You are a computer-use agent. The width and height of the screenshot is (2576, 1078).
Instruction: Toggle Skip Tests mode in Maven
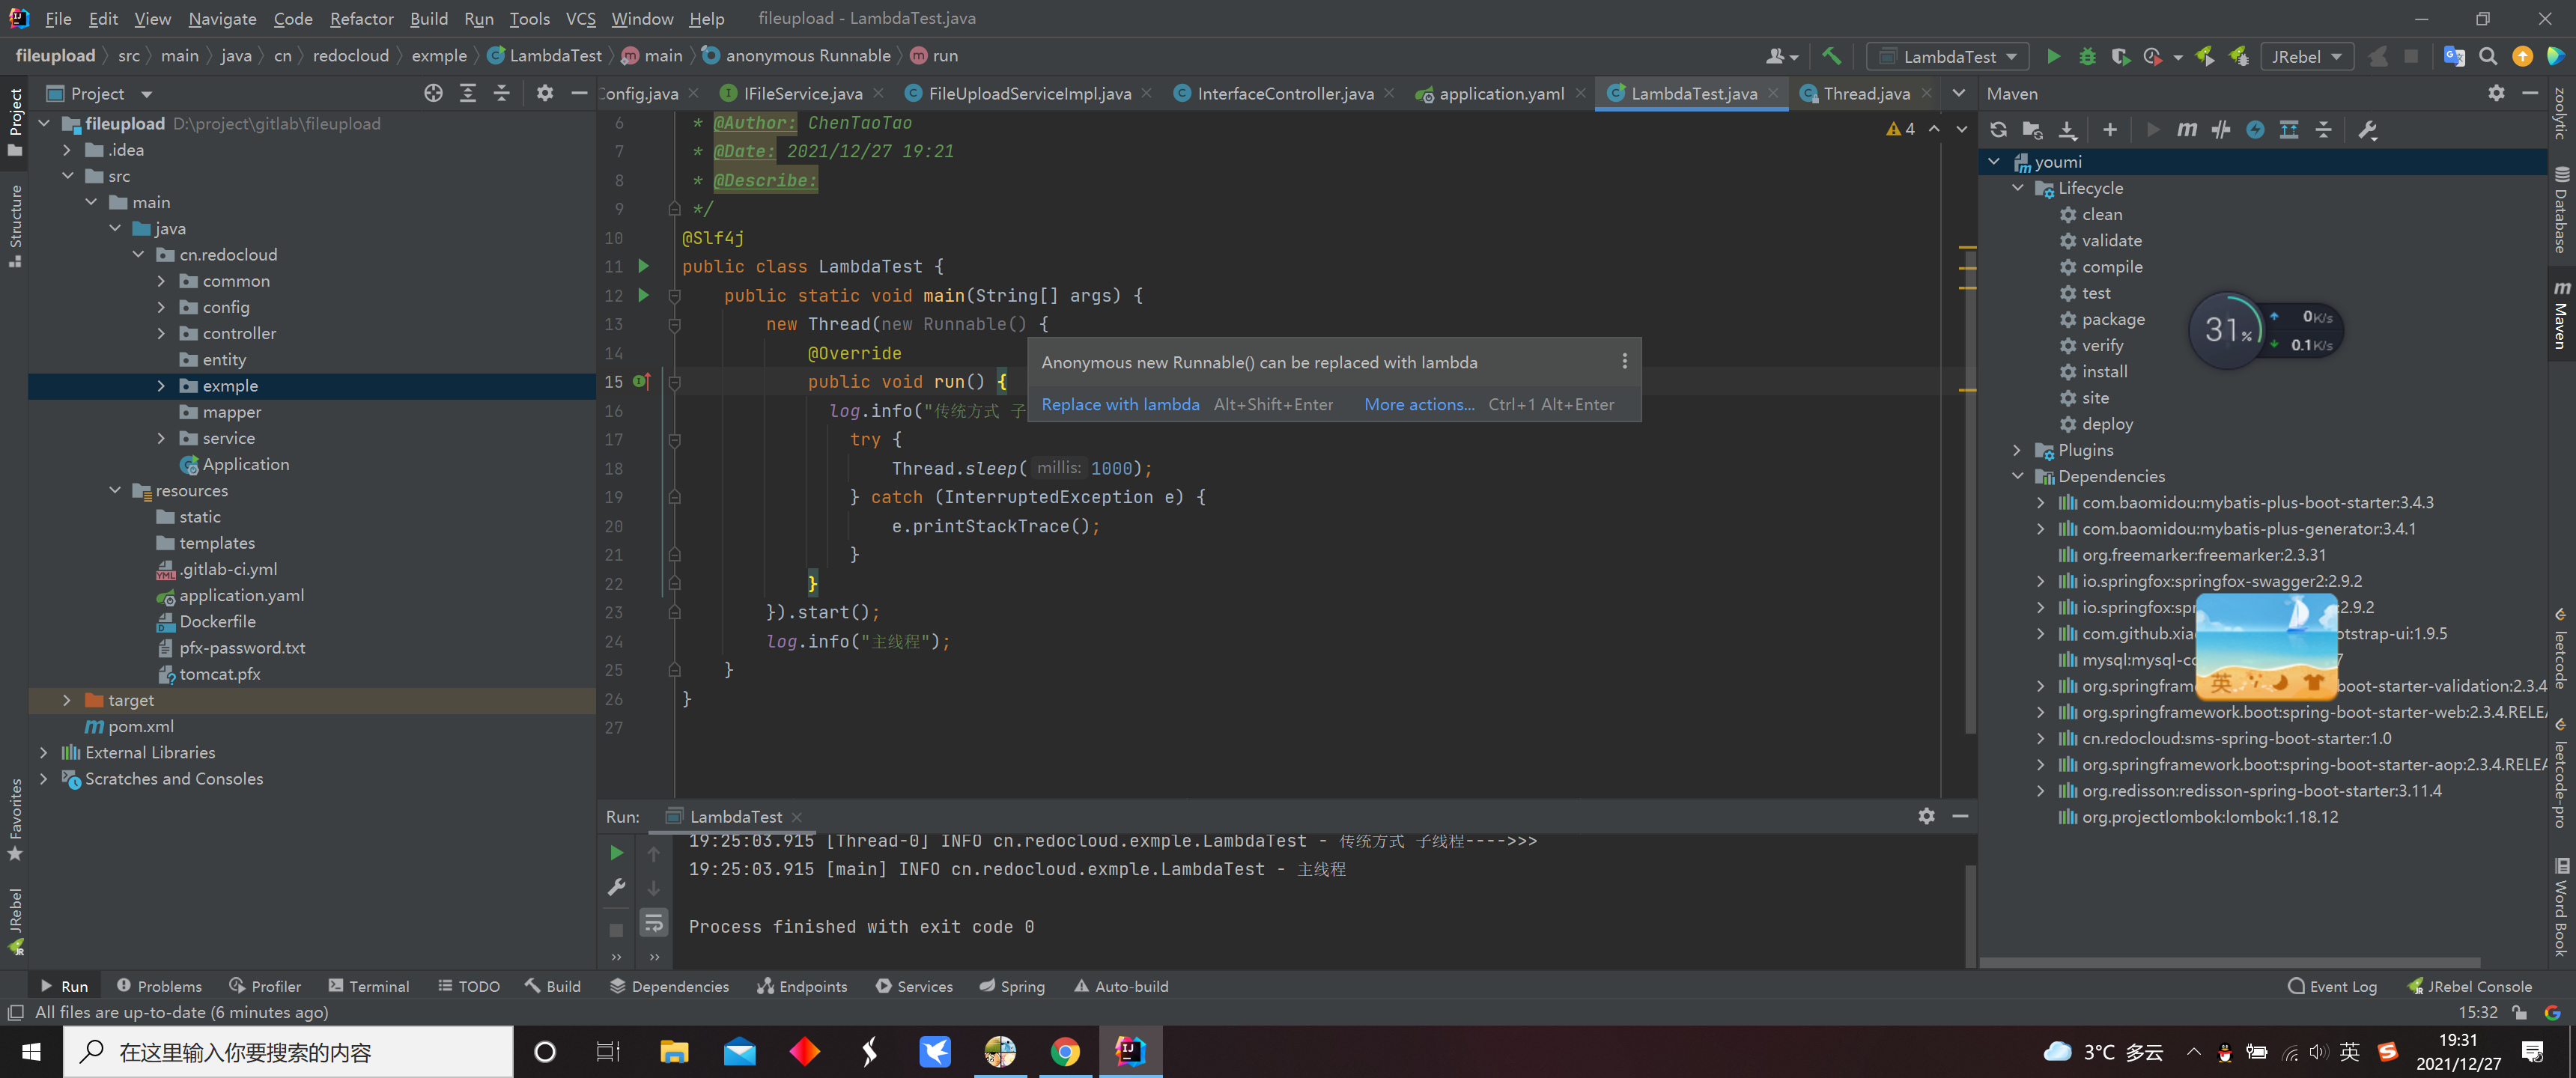[x=2254, y=130]
